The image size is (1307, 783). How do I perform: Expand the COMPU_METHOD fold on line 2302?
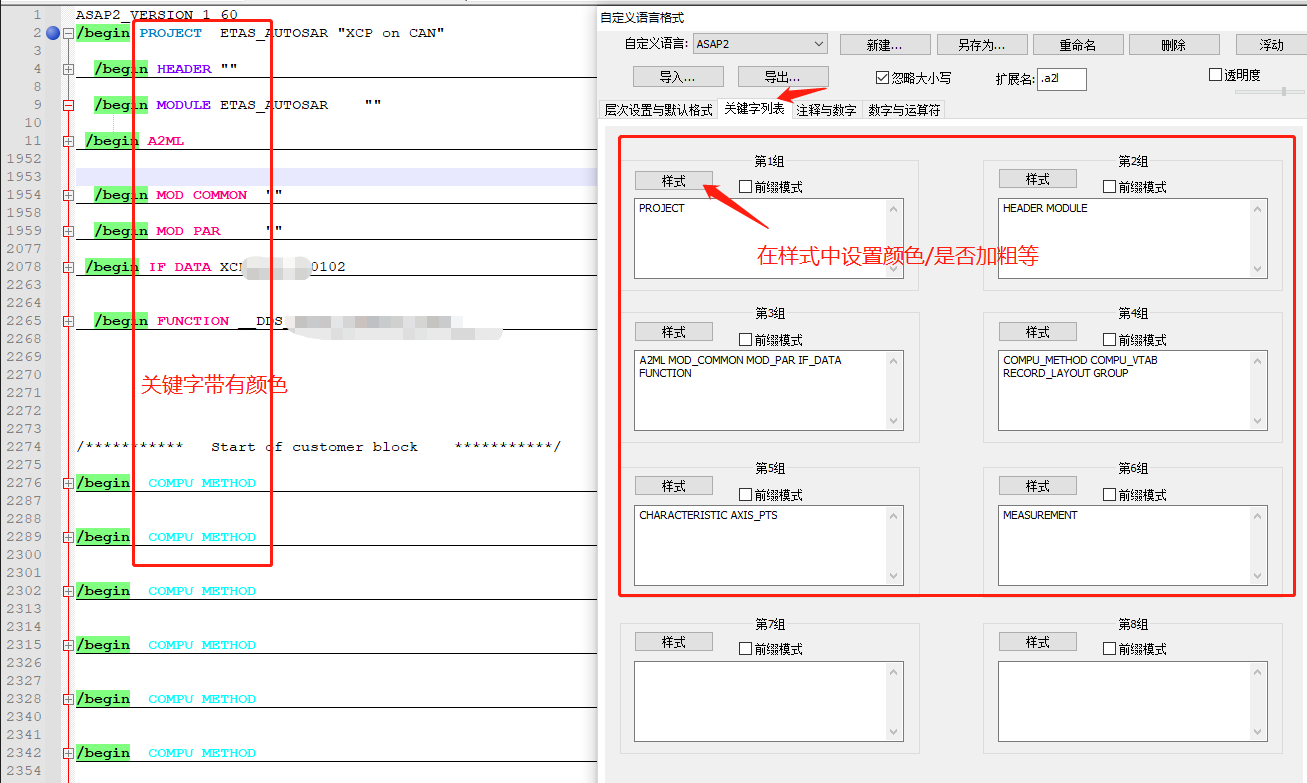point(68,591)
